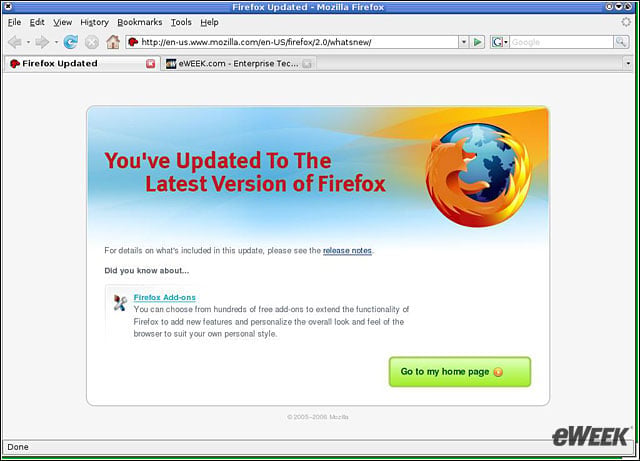This screenshot has height=461, width=640.
Task: Reload the current page
Action: tap(71, 42)
